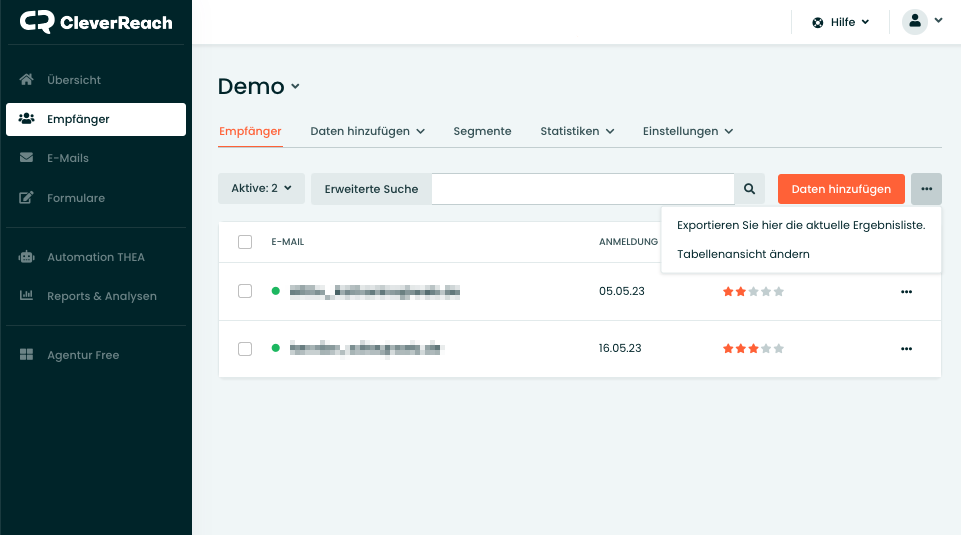Focus the recipient search input field

(x=583, y=189)
